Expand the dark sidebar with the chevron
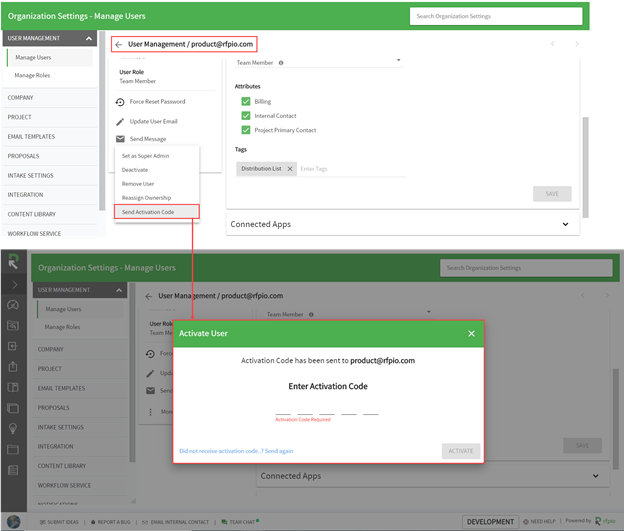Screen dimensions: 624x531 [14, 285]
